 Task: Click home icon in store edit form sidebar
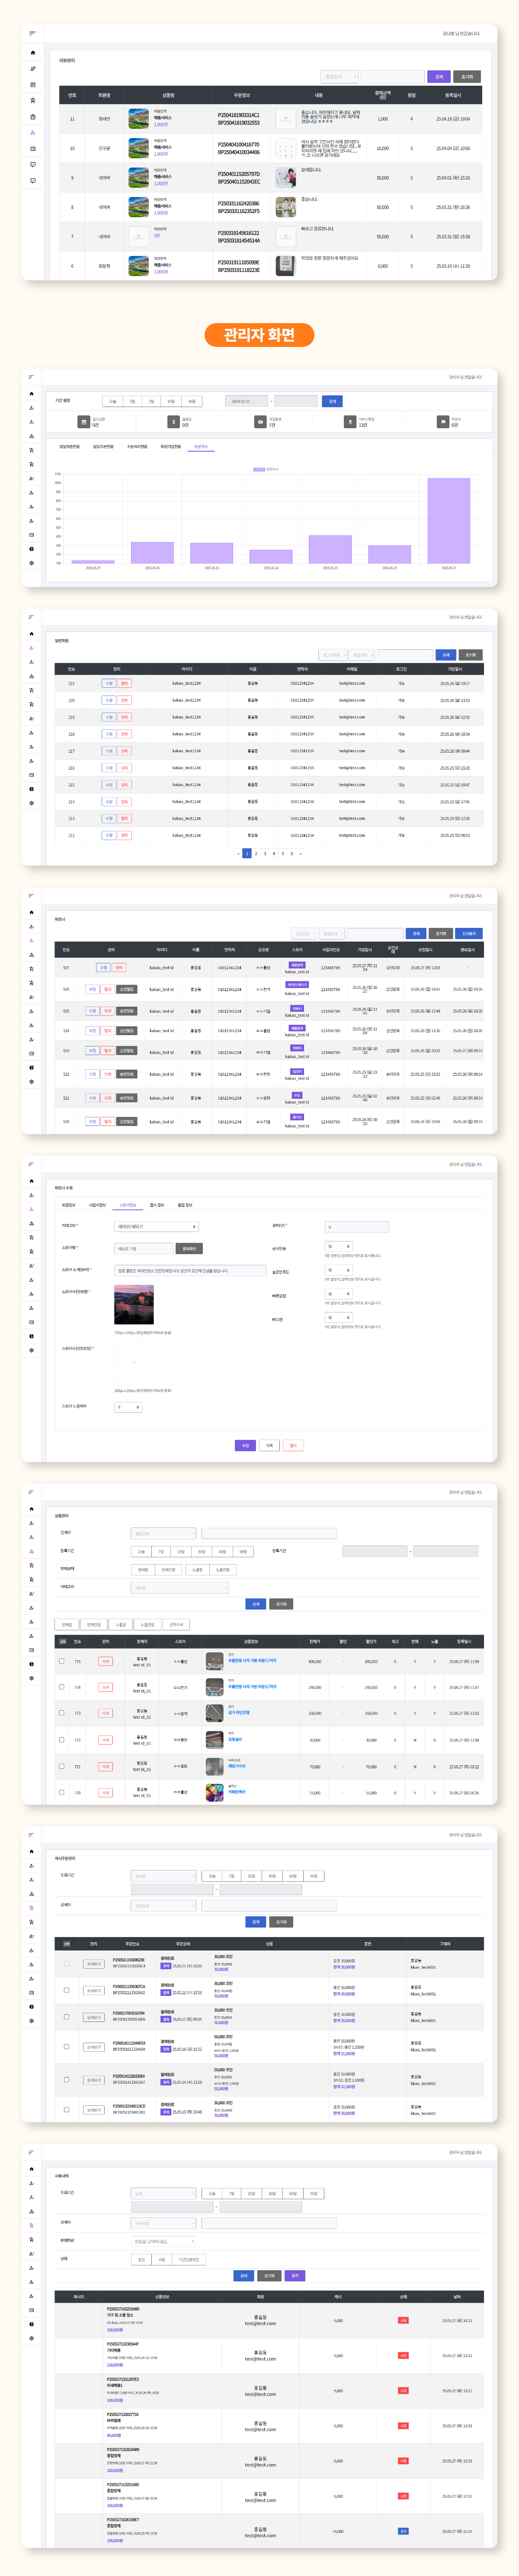point(31,1181)
